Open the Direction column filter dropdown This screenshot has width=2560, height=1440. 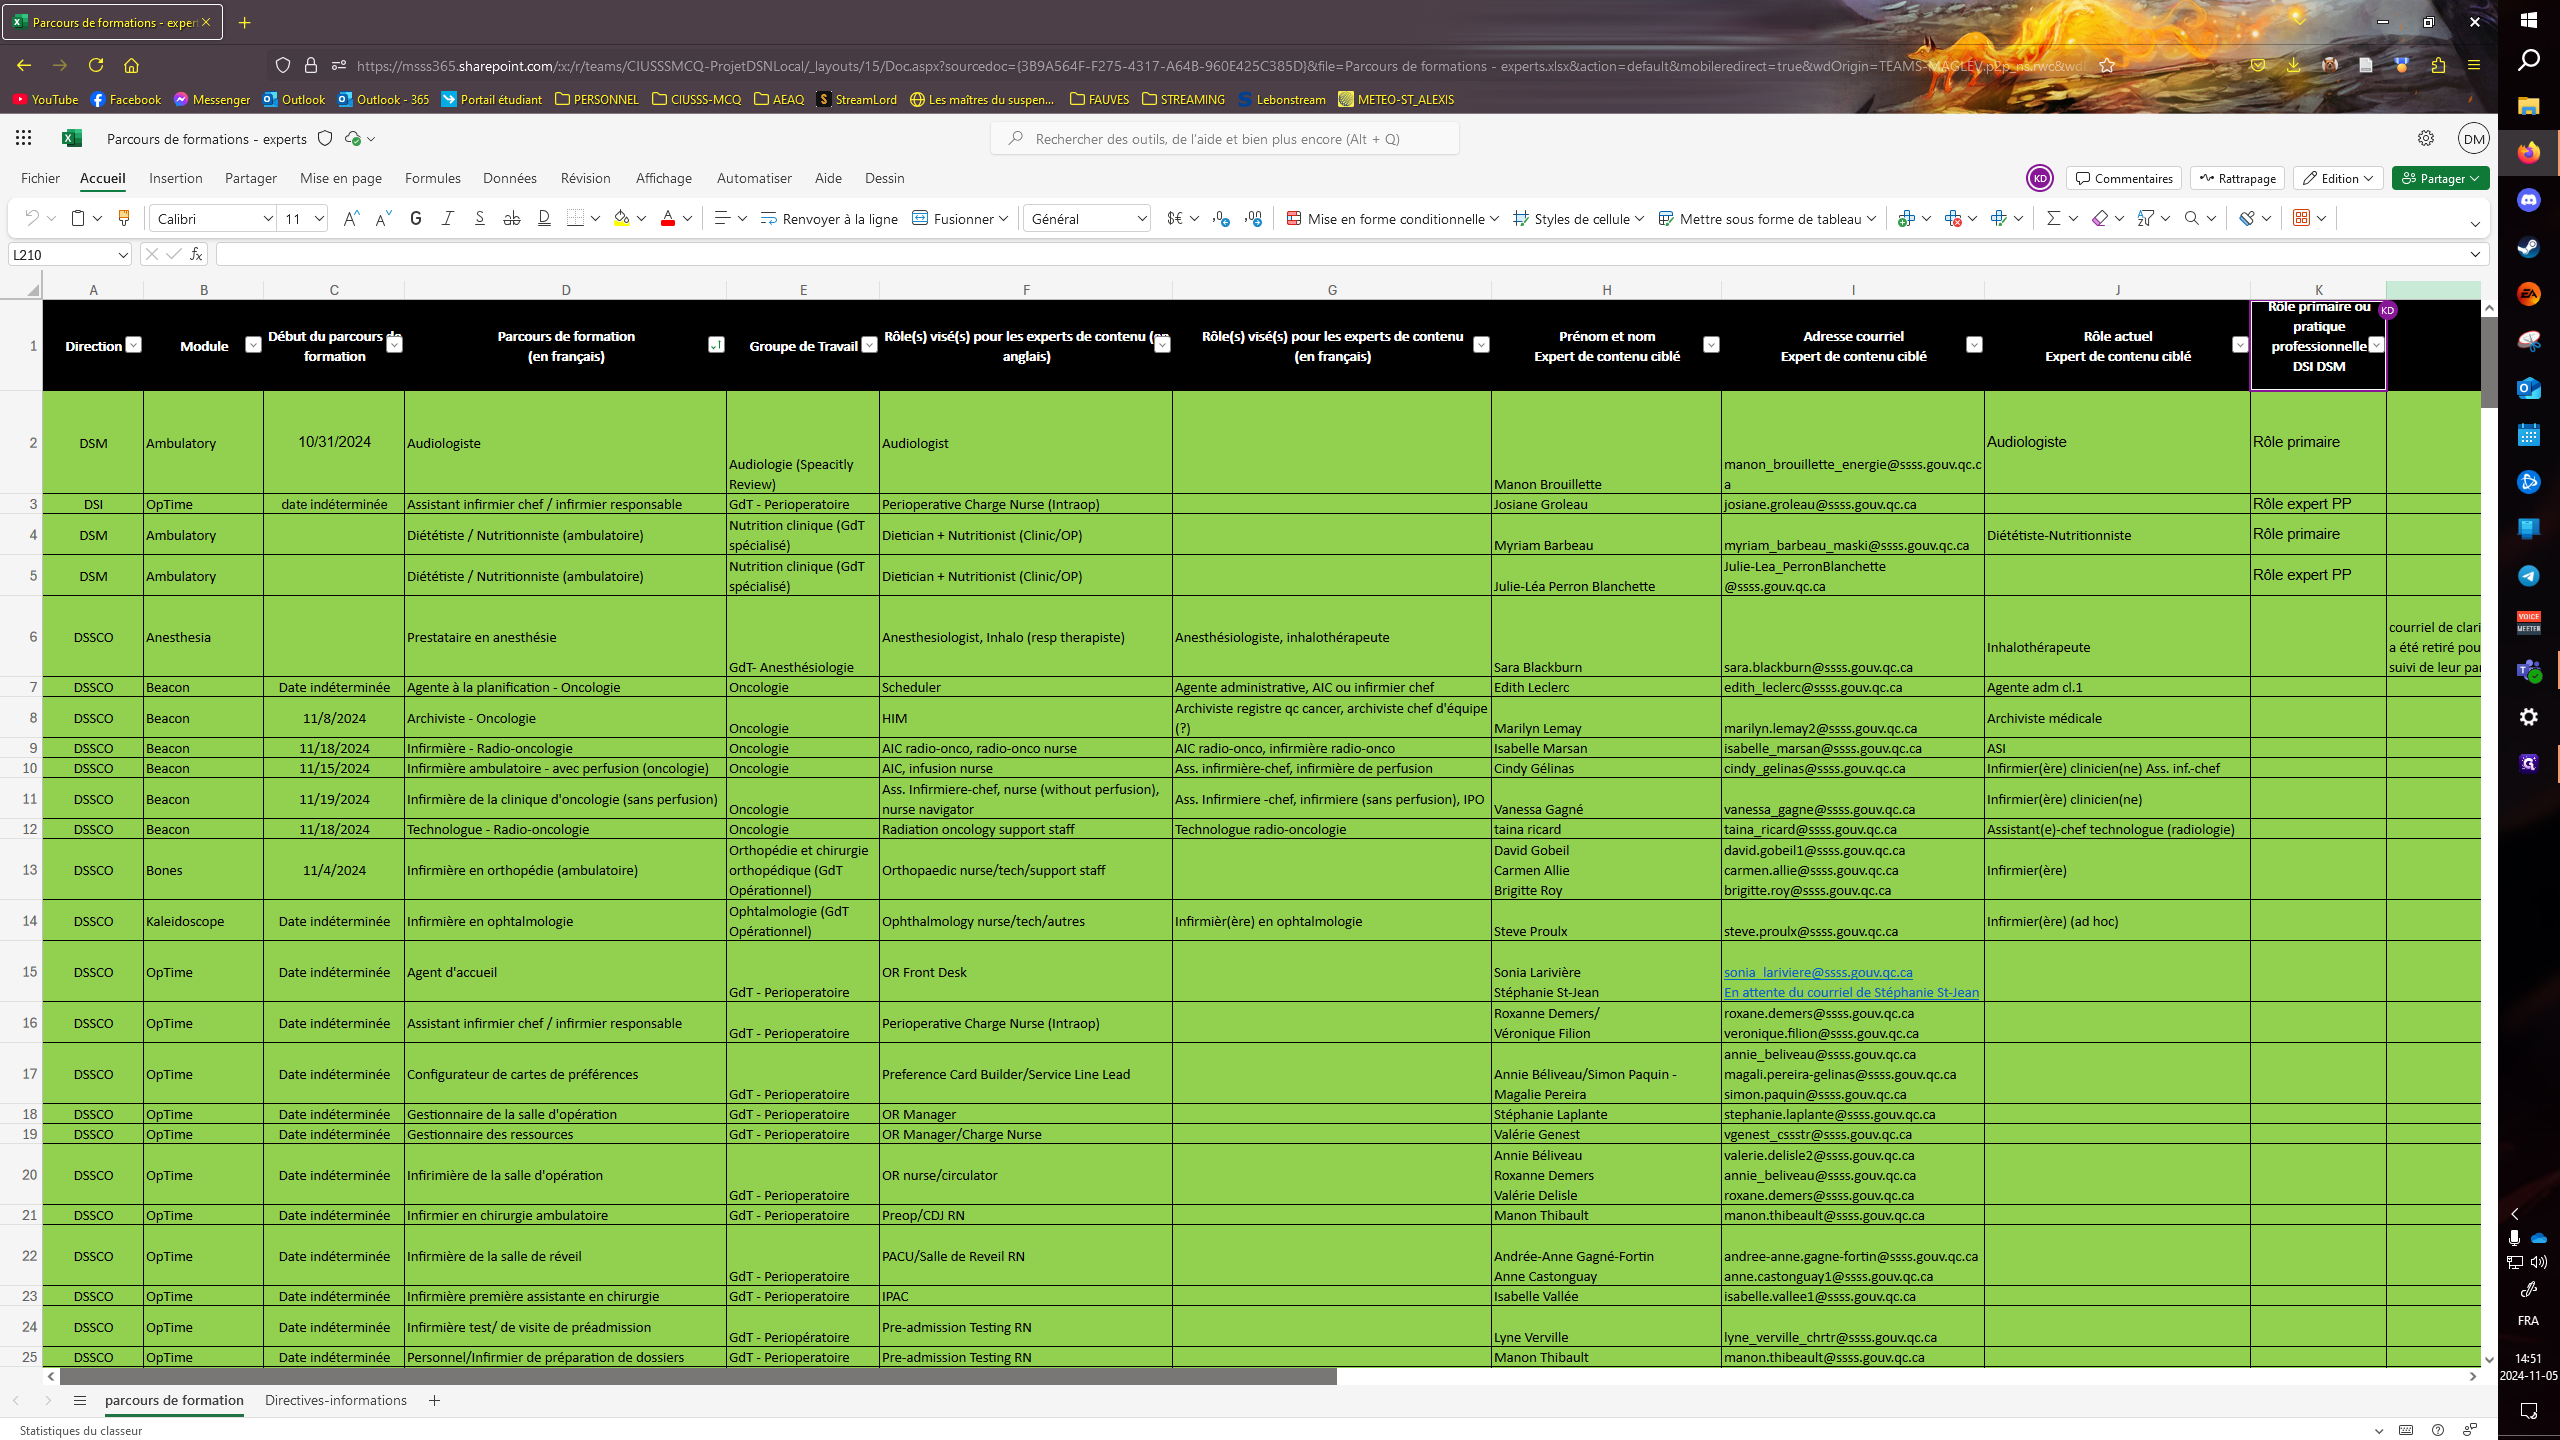point(133,345)
